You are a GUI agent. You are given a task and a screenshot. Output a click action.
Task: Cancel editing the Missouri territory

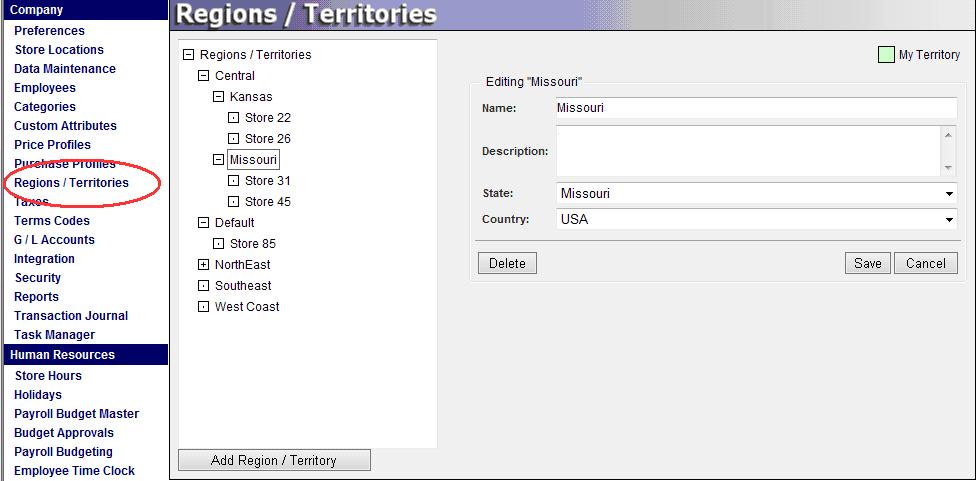click(925, 263)
